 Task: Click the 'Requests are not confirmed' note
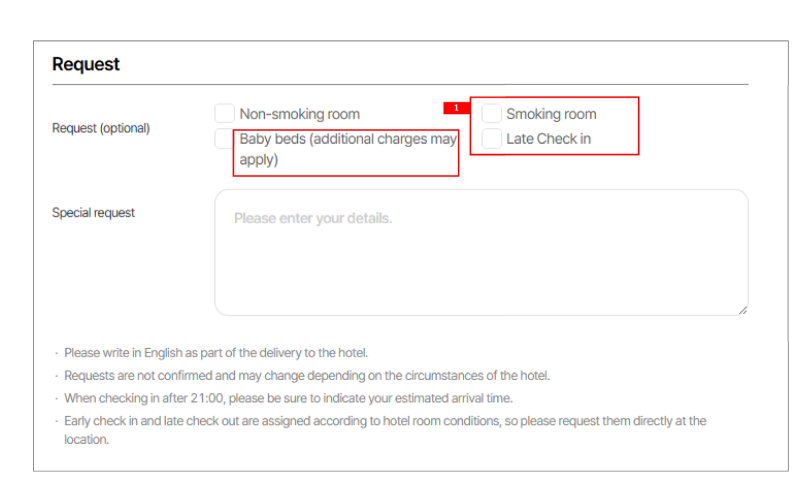coord(307,376)
